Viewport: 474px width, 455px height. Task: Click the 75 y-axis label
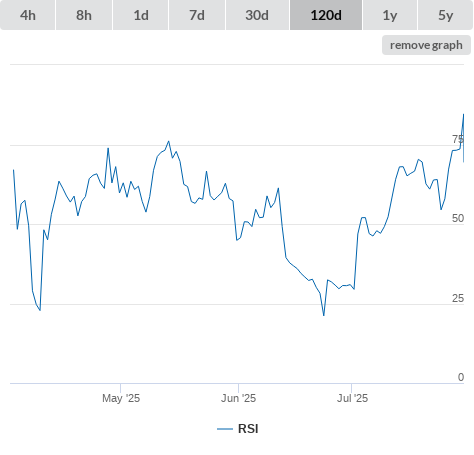[458, 139]
